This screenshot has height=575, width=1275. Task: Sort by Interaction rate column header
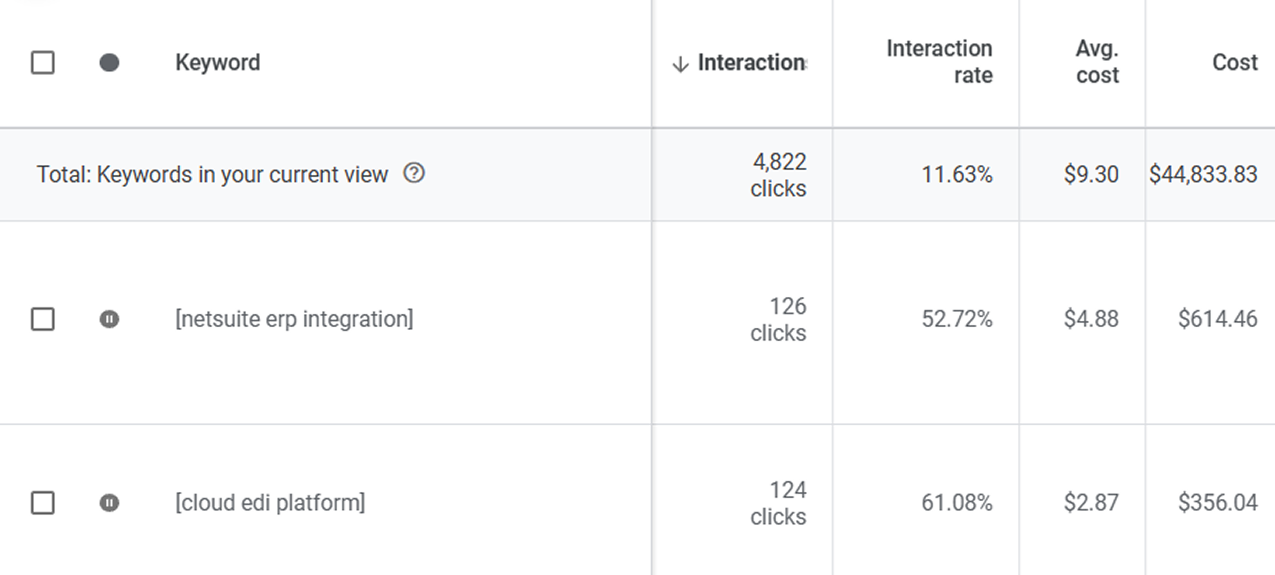tap(939, 62)
